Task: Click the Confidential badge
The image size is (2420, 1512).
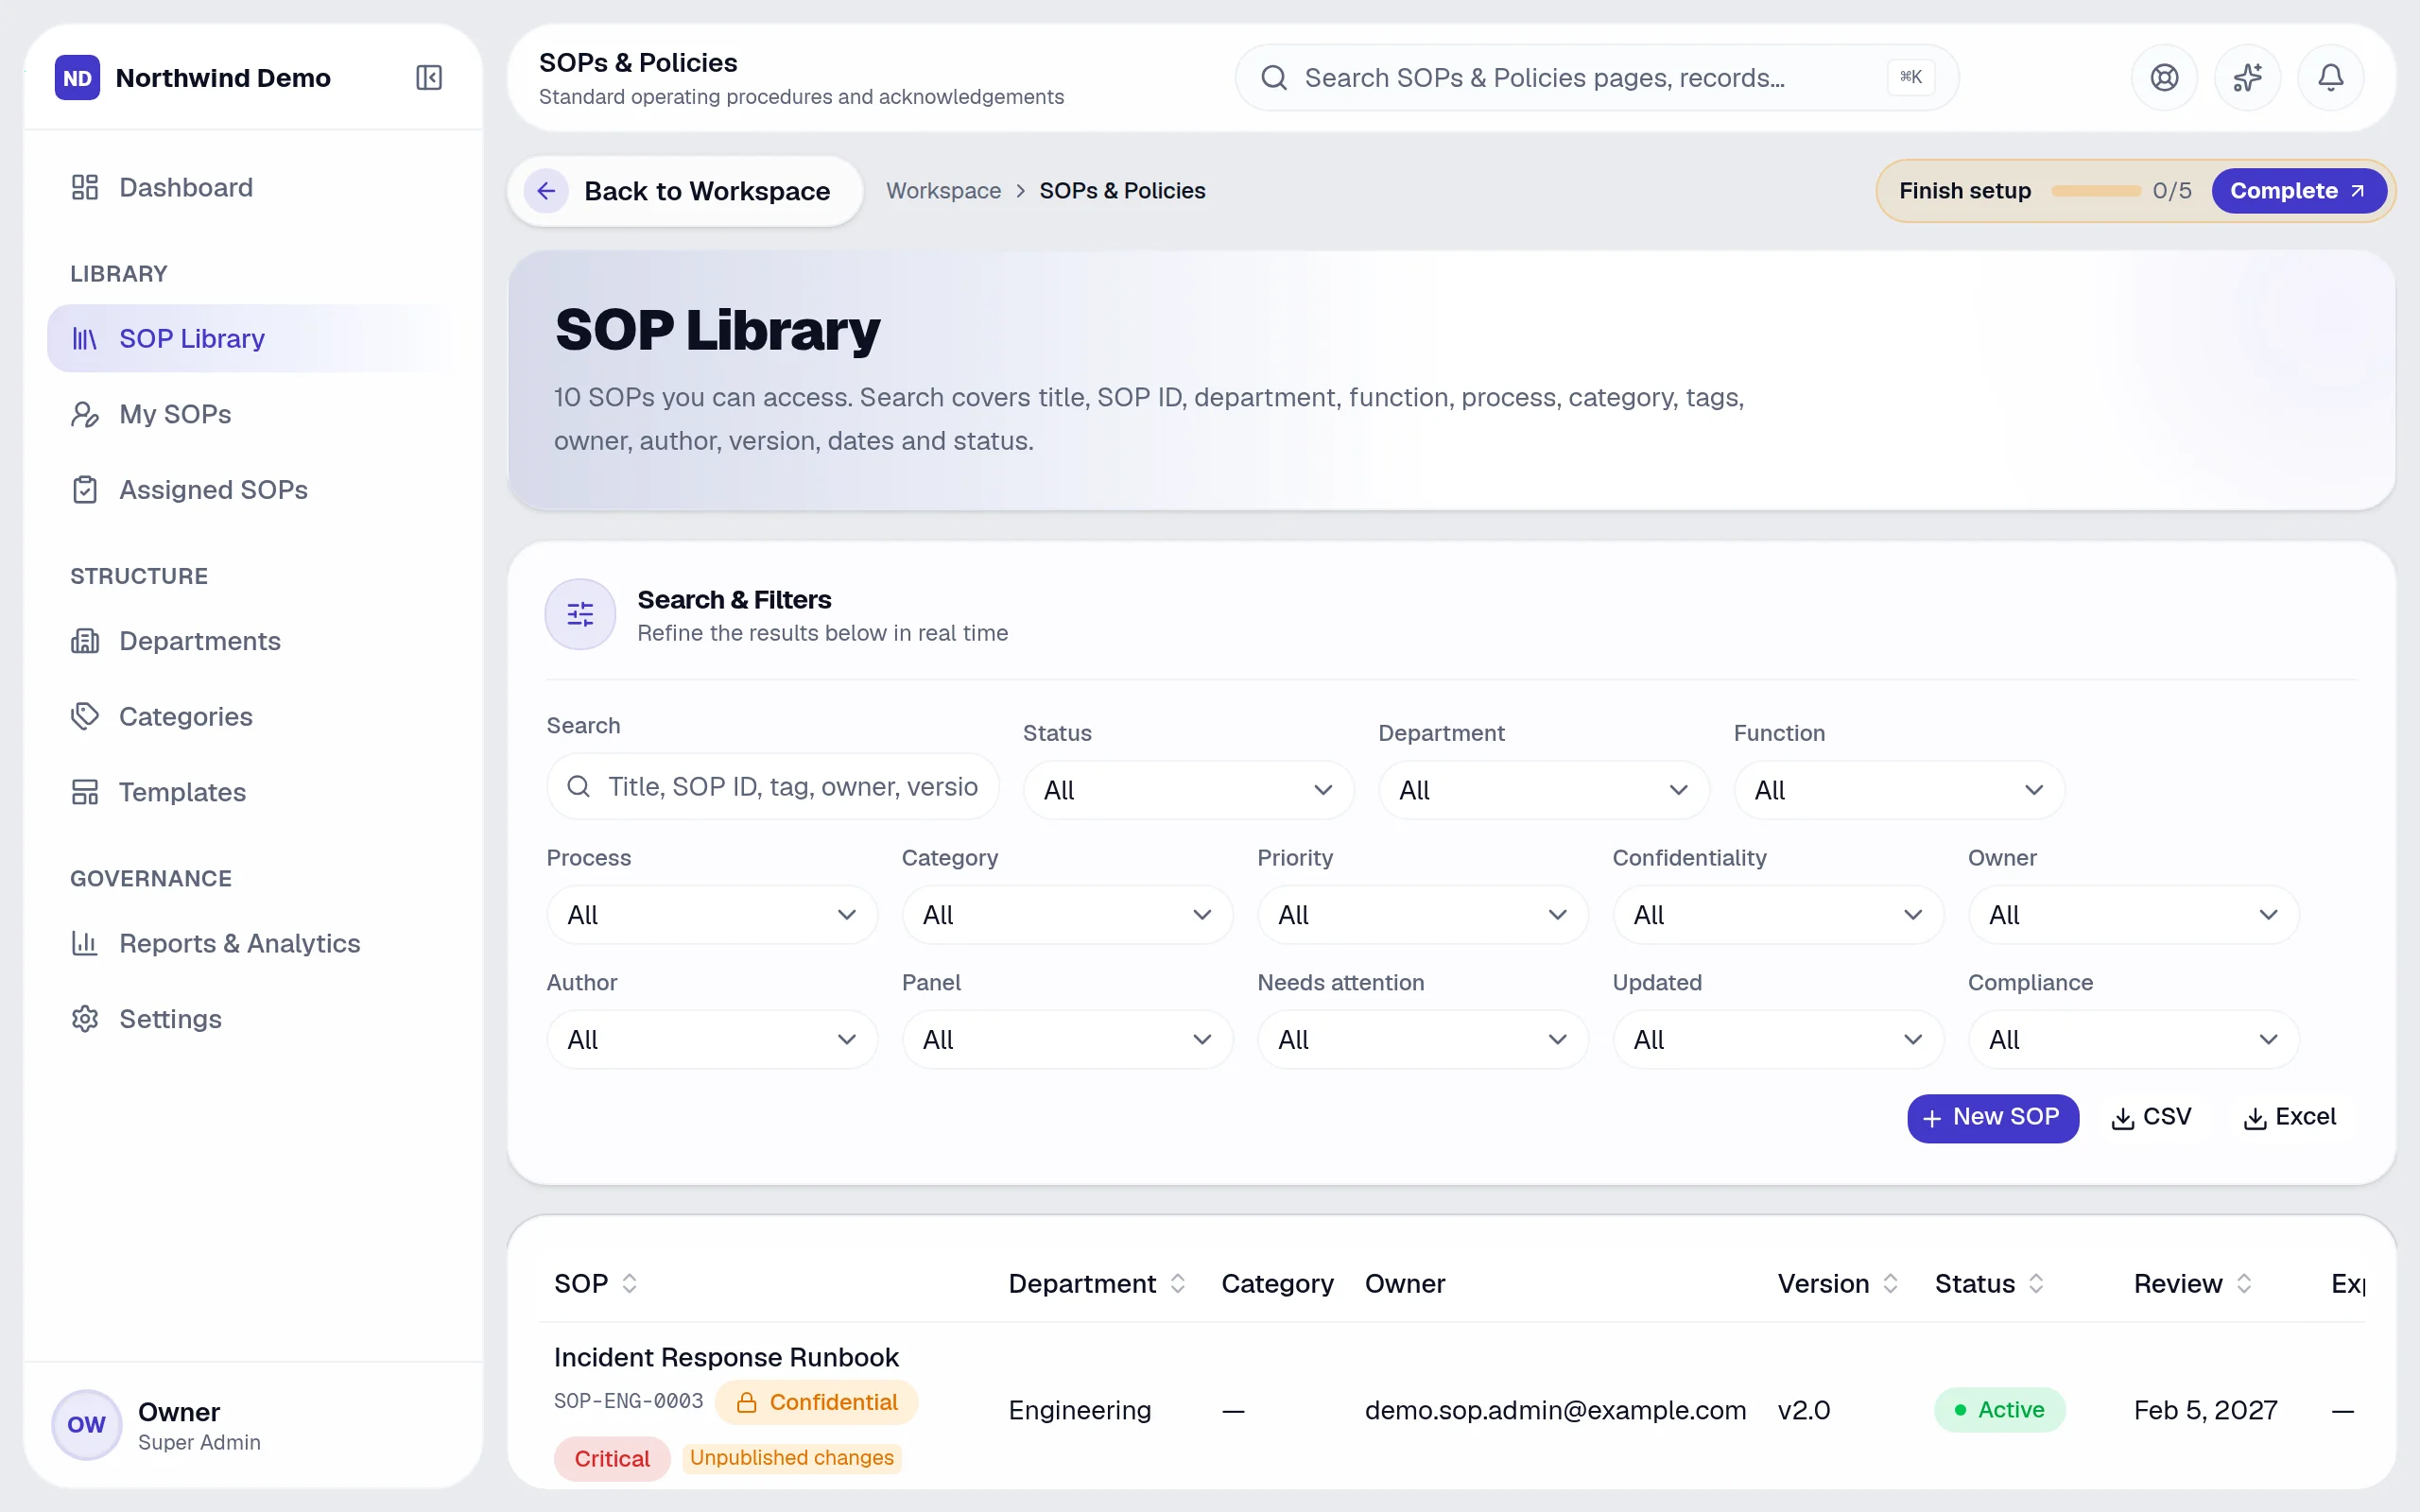Action: [x=816, y=1402]
